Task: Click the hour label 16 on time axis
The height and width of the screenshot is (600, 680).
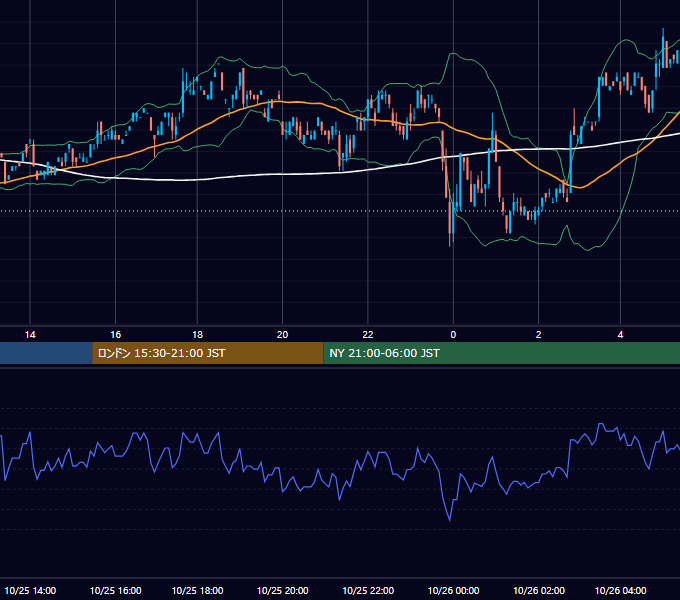Action: (115, 335)
